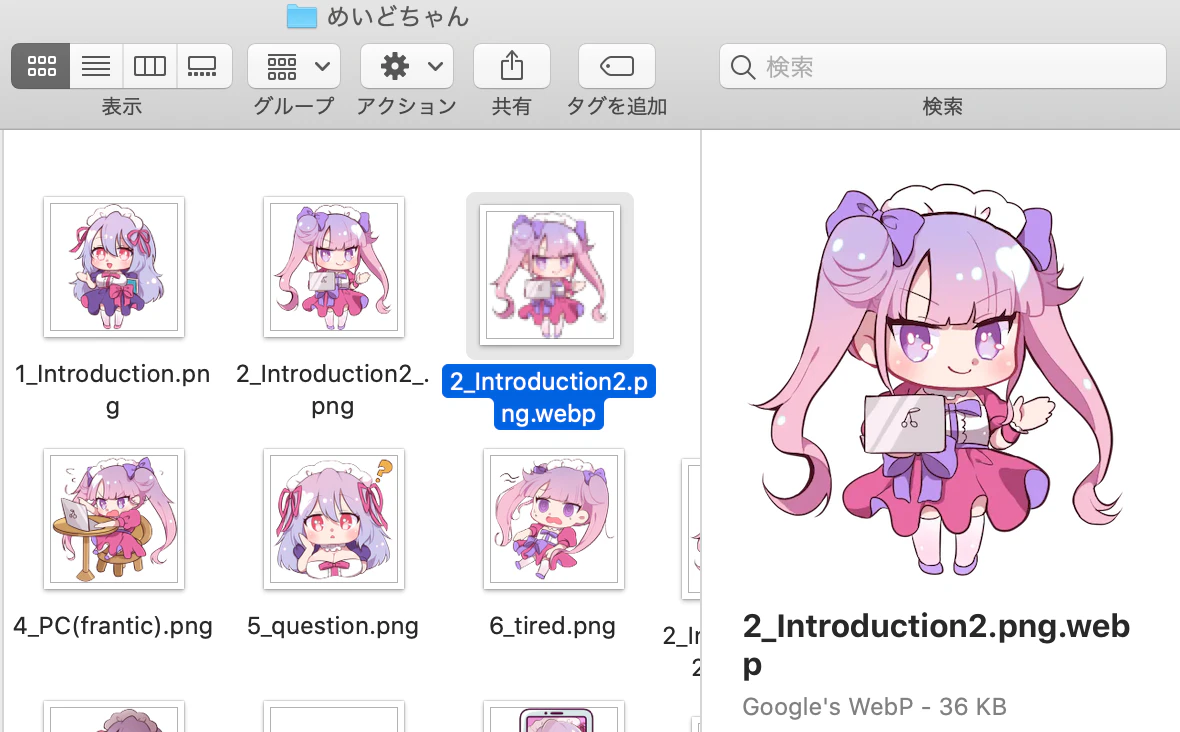Select the 4_PC(frantic).png thumbnail
The image size is (1180, 732).
click(114, 519)
